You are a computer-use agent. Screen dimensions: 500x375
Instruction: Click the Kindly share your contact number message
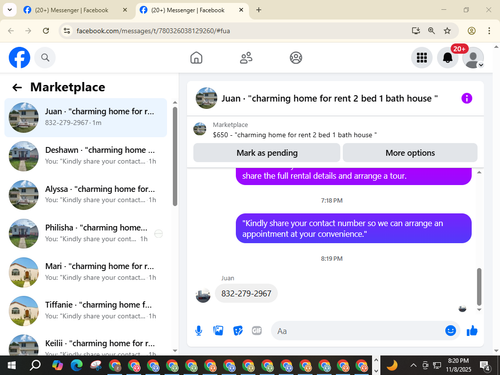pos(354,228)
